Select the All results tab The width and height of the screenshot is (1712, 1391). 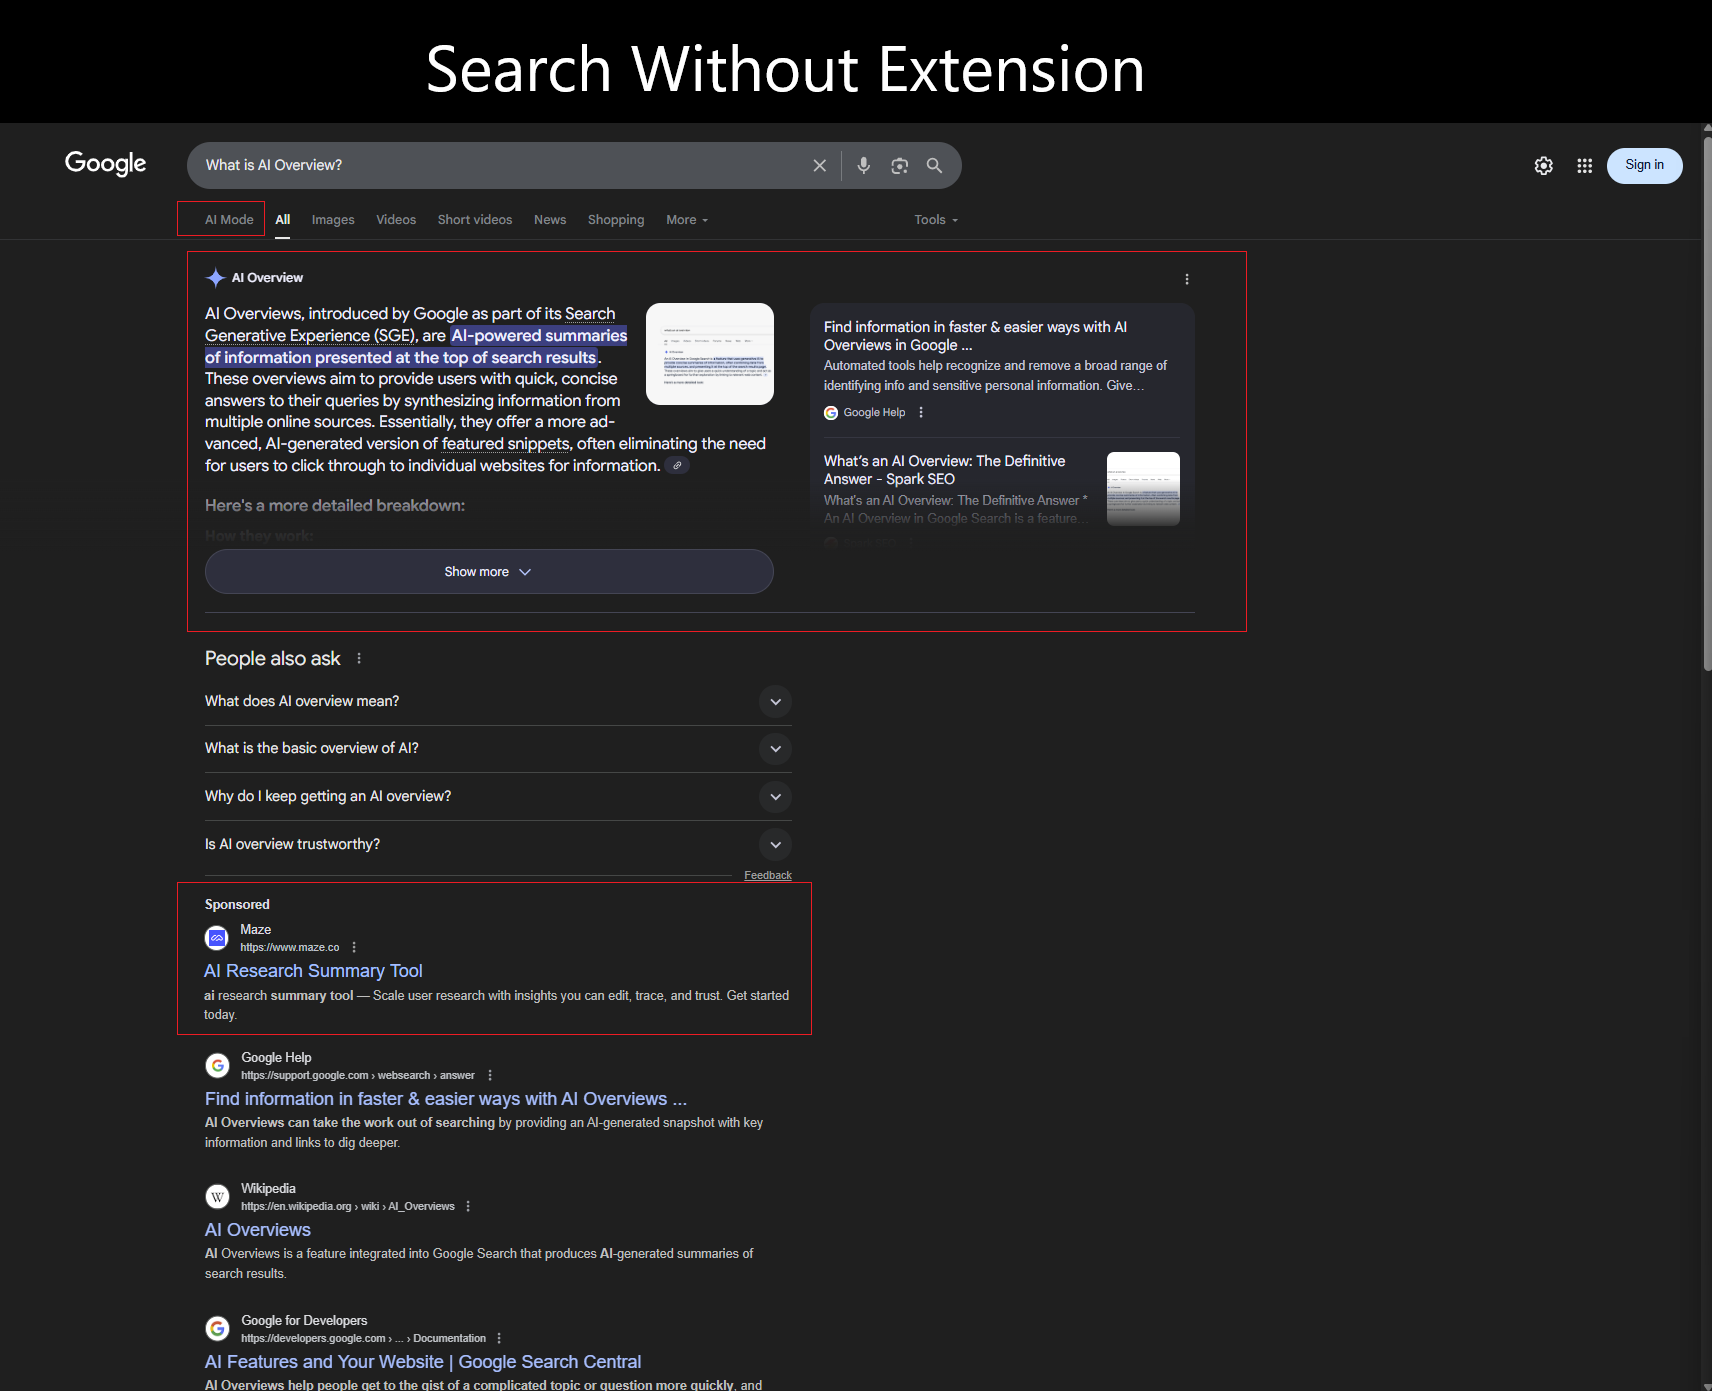pos(283,220)
